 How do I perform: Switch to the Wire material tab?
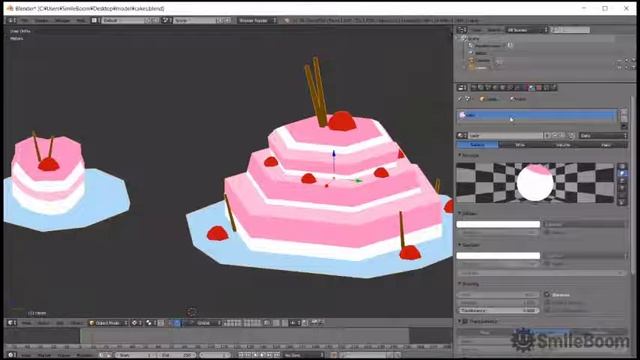[520, 145]
